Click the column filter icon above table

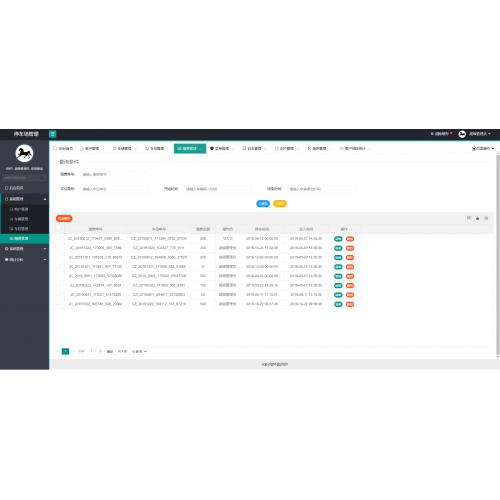click(x=469, y=218)
